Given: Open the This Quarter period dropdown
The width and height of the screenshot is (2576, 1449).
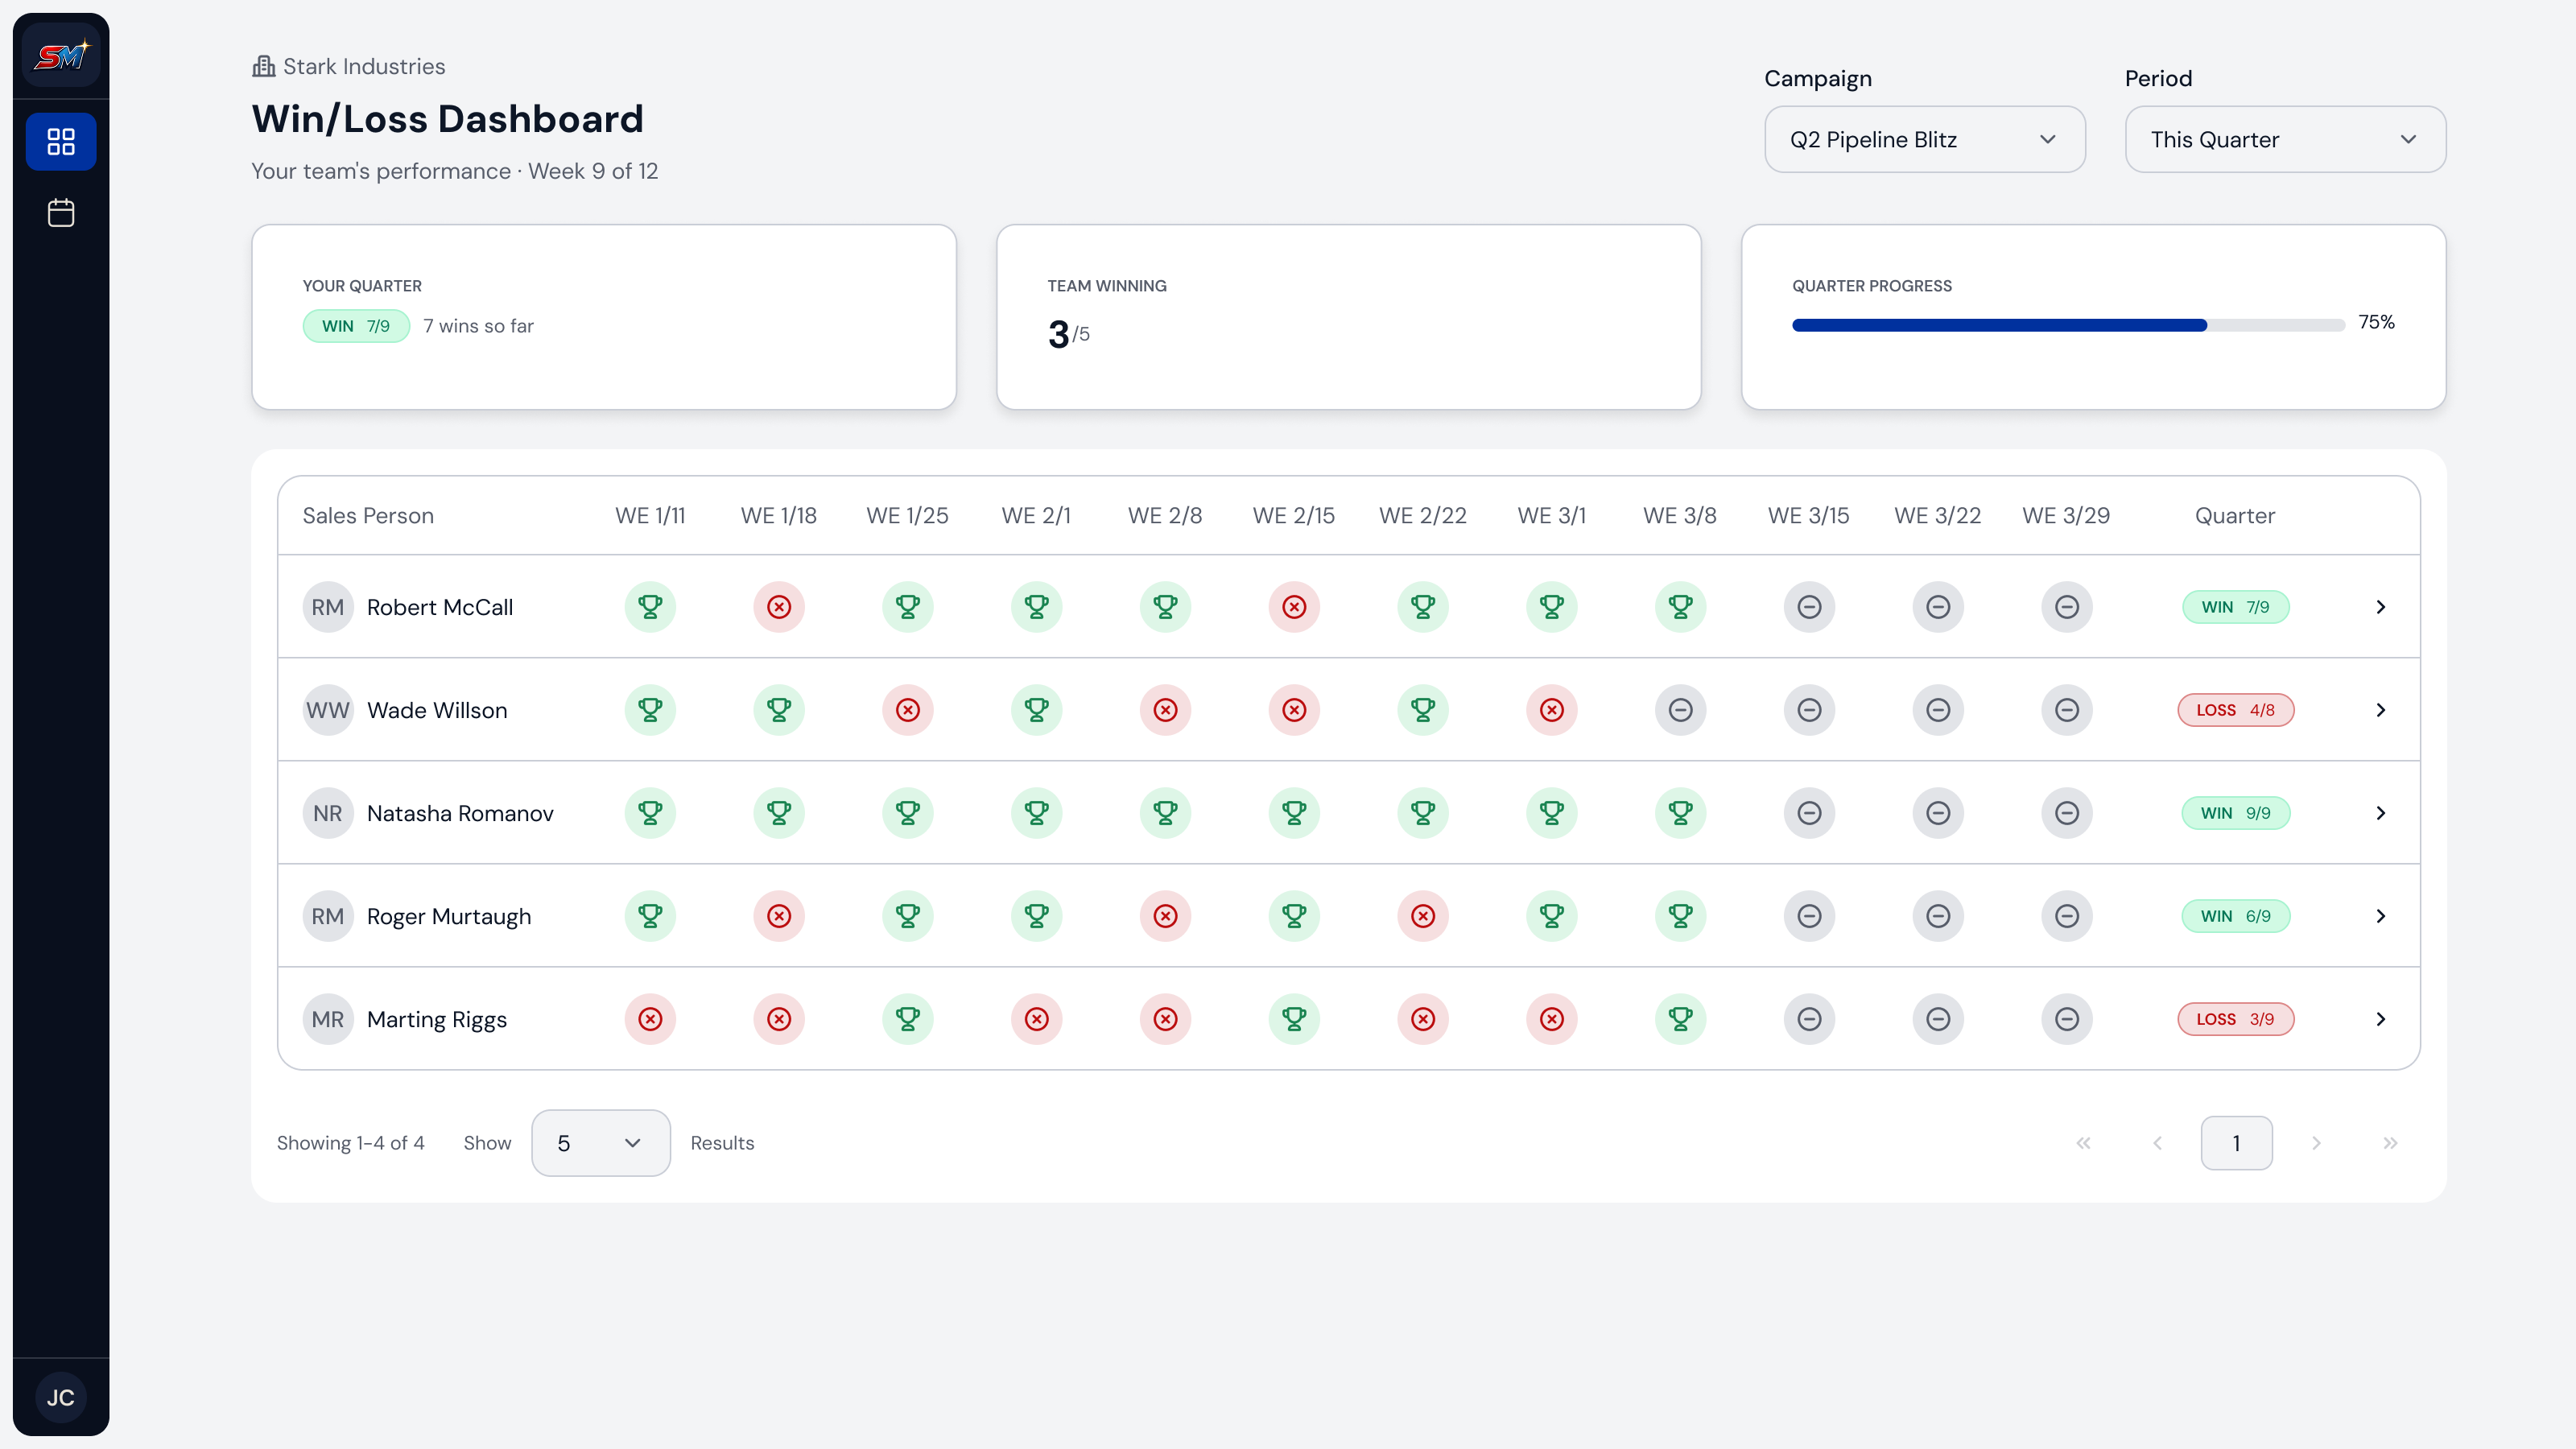Looking at the screenshot, I should click(2286, 140).
